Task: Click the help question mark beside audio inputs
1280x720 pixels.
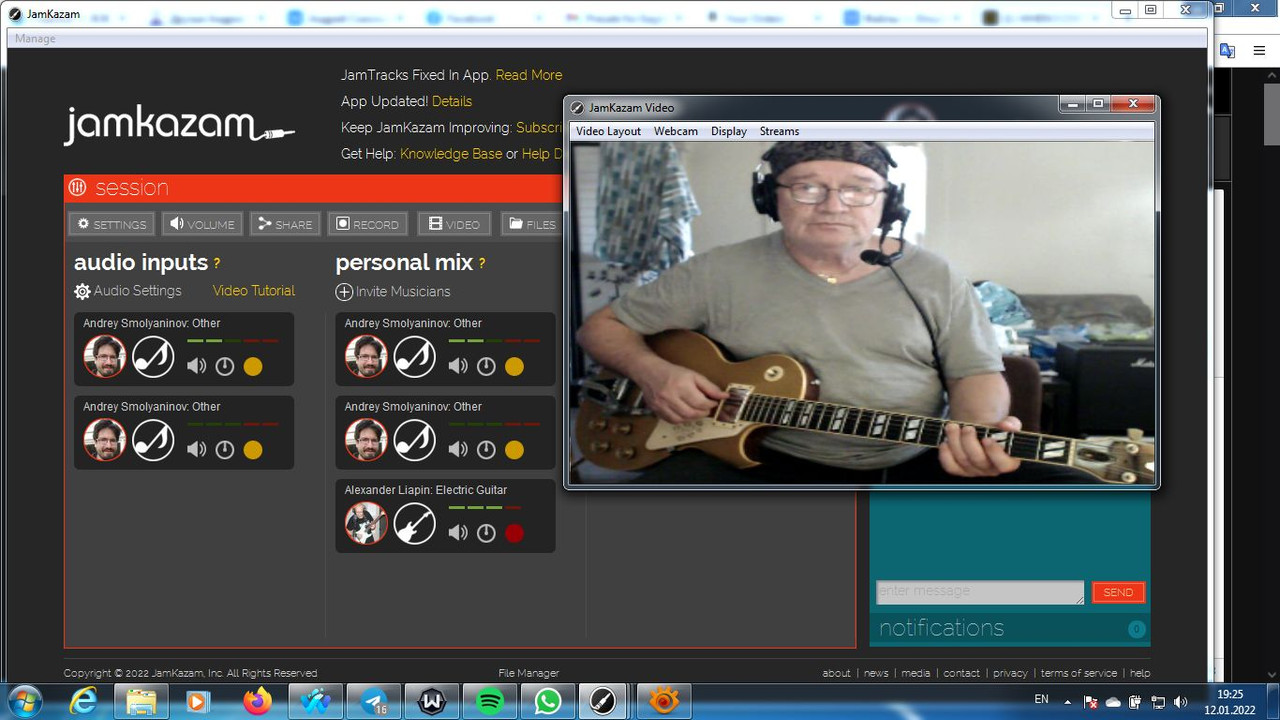Action: (x=216, y=264)
